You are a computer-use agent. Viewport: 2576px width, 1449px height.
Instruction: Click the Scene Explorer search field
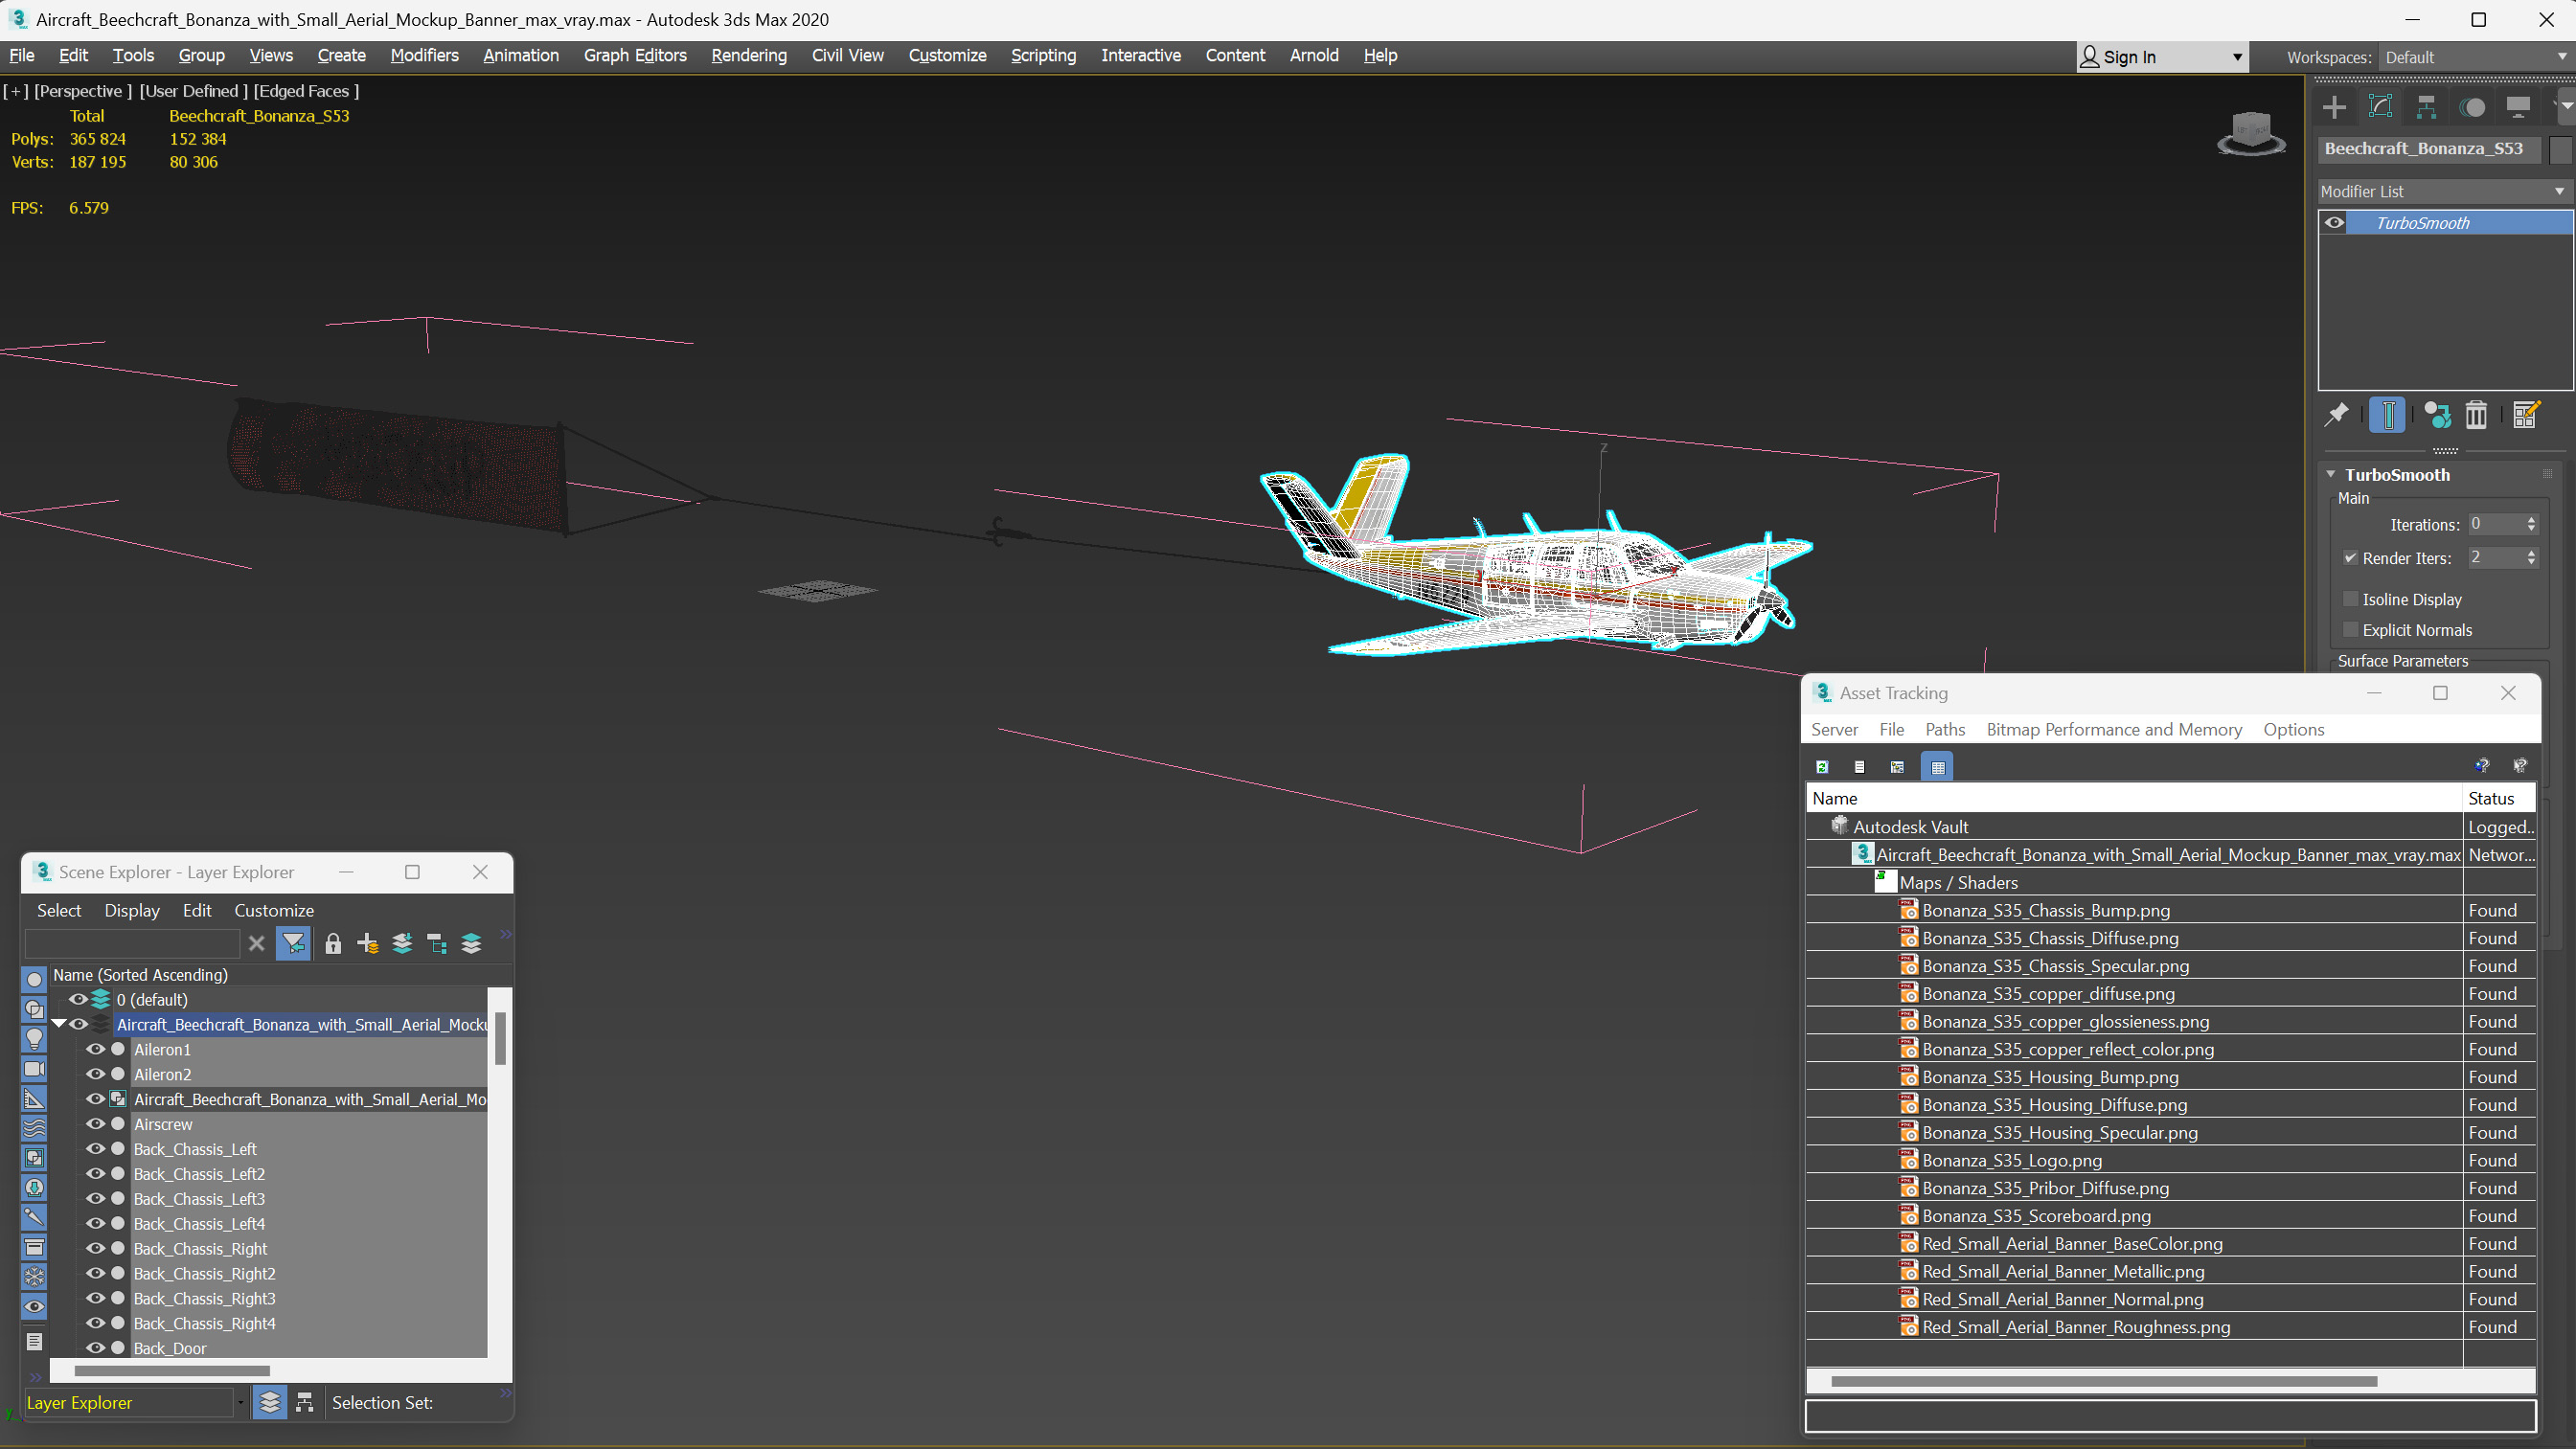point(132,943)
